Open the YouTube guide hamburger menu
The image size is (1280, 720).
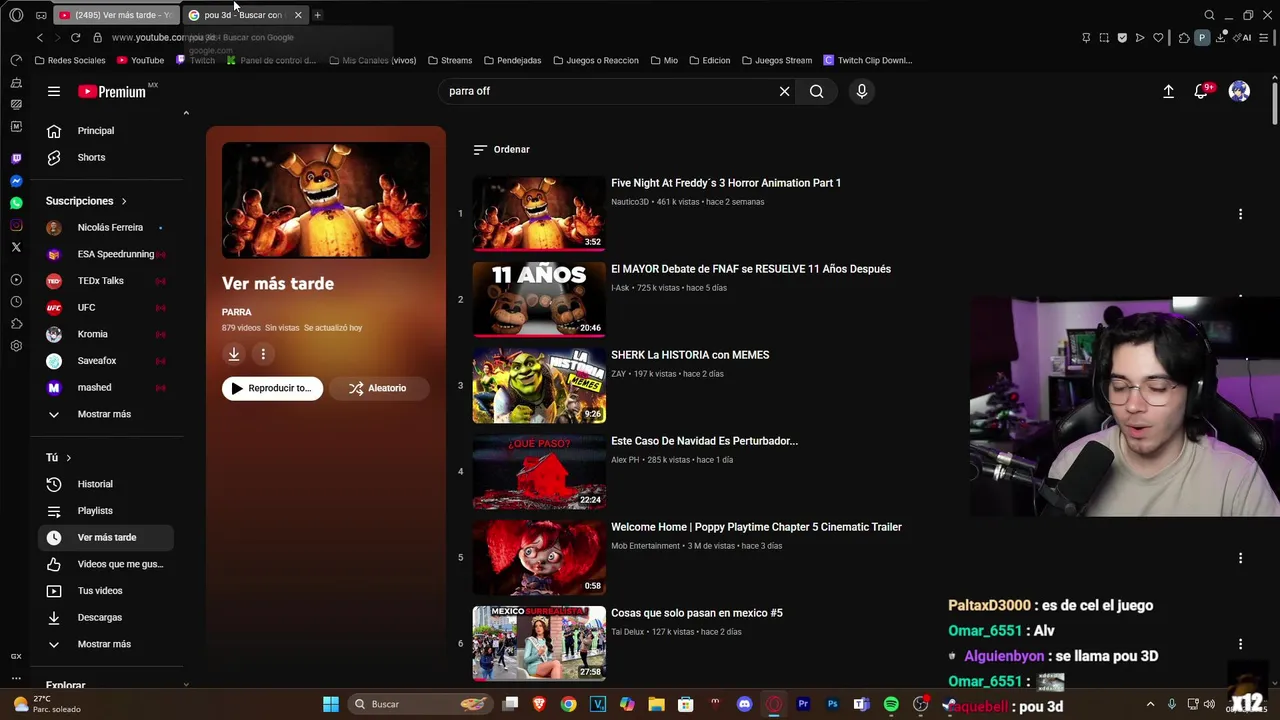(x=54, y=91)
